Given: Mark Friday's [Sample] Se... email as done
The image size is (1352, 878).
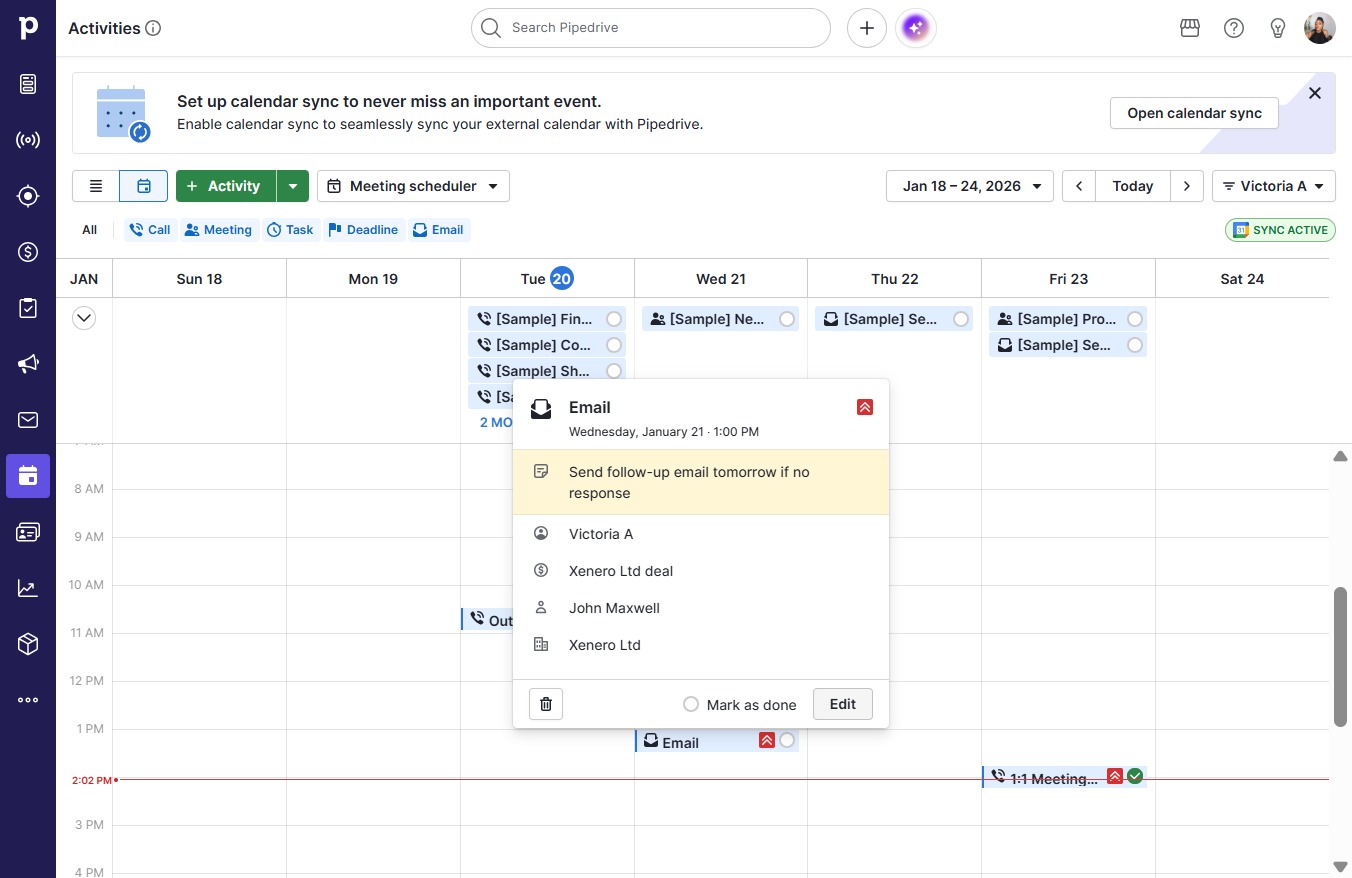Looking at the screenshot, I should pos(1135,345).
